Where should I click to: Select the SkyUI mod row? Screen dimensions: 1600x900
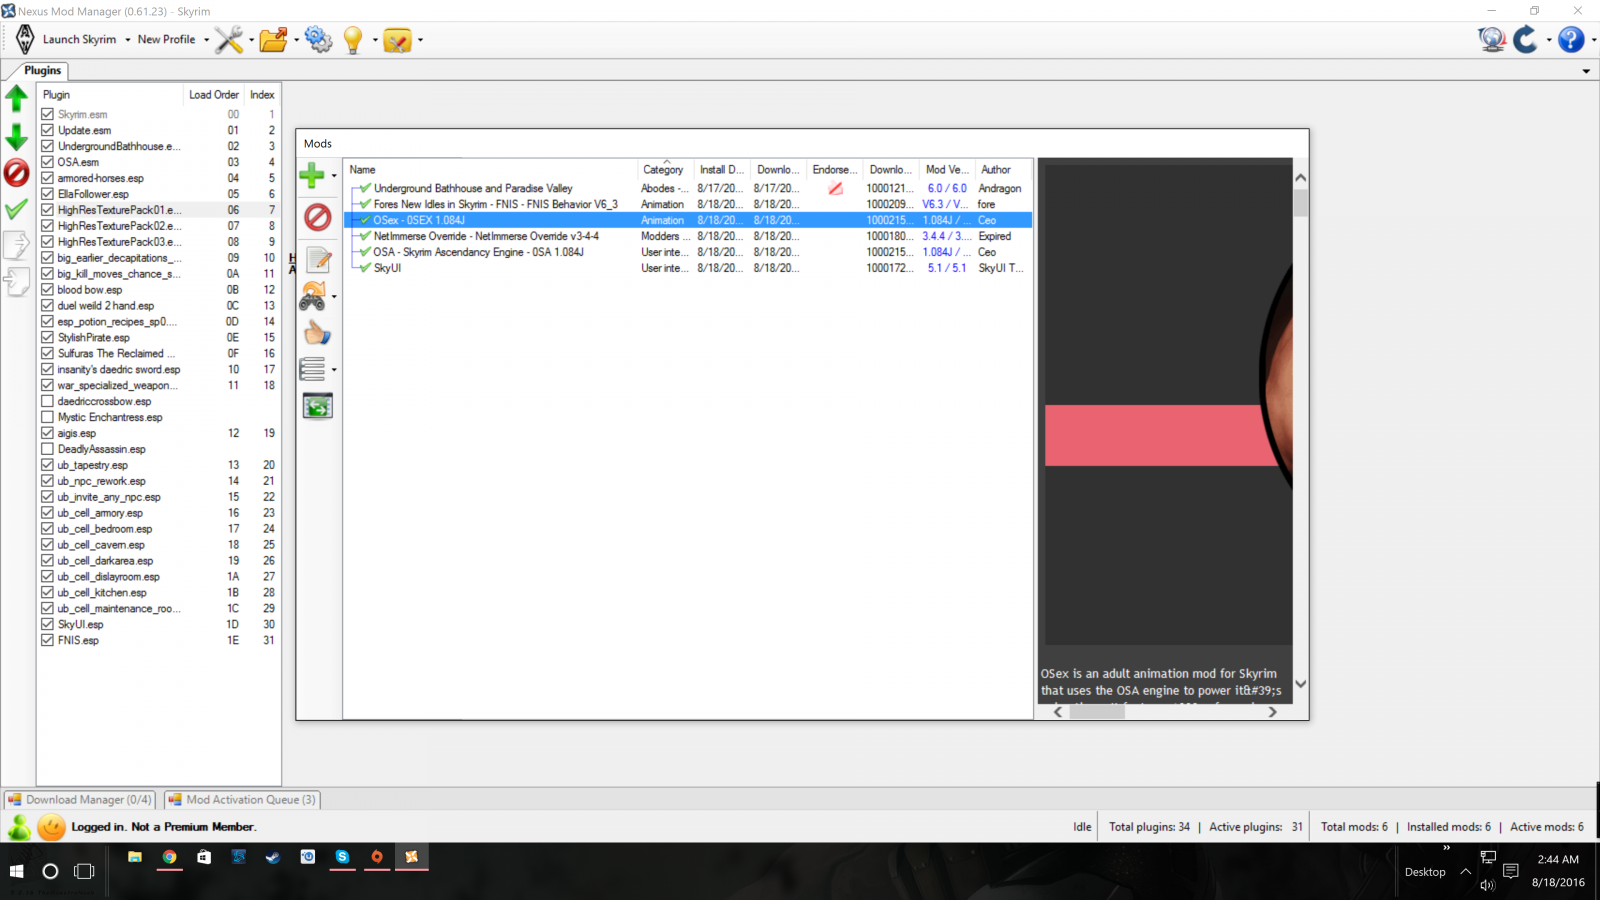(688, 268)
